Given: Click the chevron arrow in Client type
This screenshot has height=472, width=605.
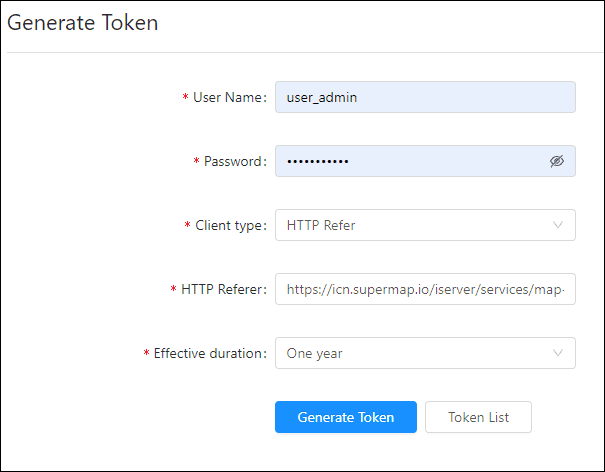Looking at the screenshot, I should 558,225.
